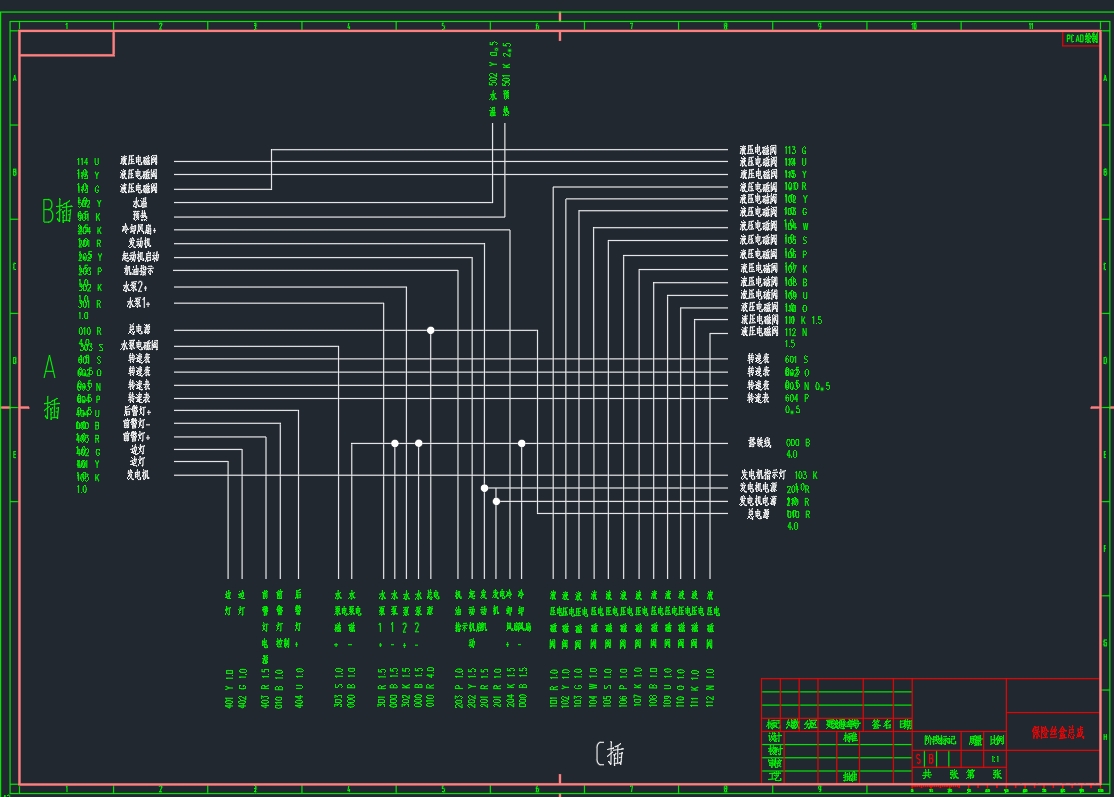Click the '112 N' wire code on right
The image size is (1114, 797).
796,332
